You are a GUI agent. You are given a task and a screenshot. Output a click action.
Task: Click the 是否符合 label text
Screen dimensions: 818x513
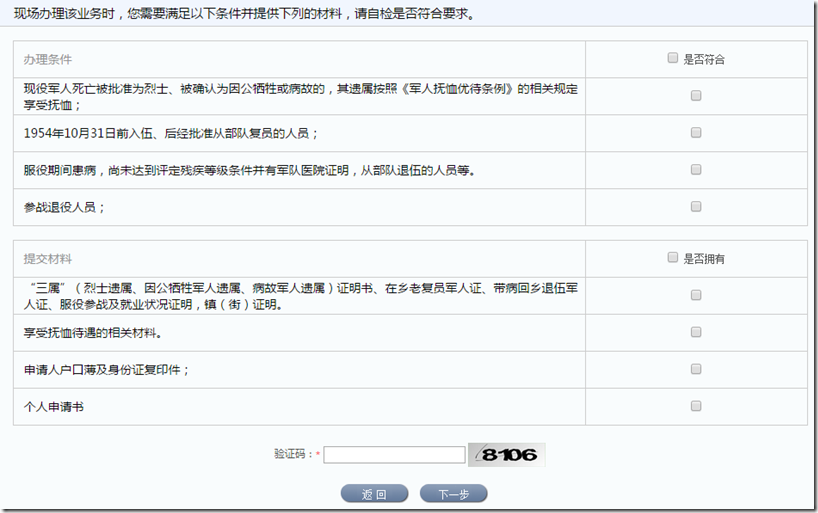pyautogui.click(x=704, y=59)
